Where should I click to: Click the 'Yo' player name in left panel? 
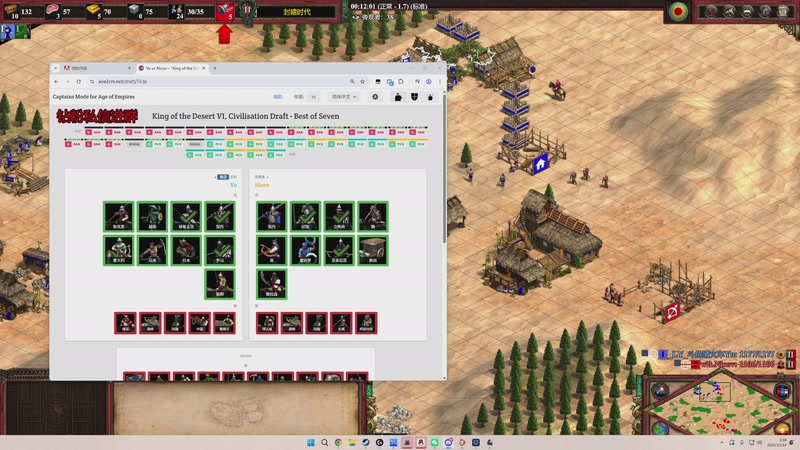(x=233, y=185)
